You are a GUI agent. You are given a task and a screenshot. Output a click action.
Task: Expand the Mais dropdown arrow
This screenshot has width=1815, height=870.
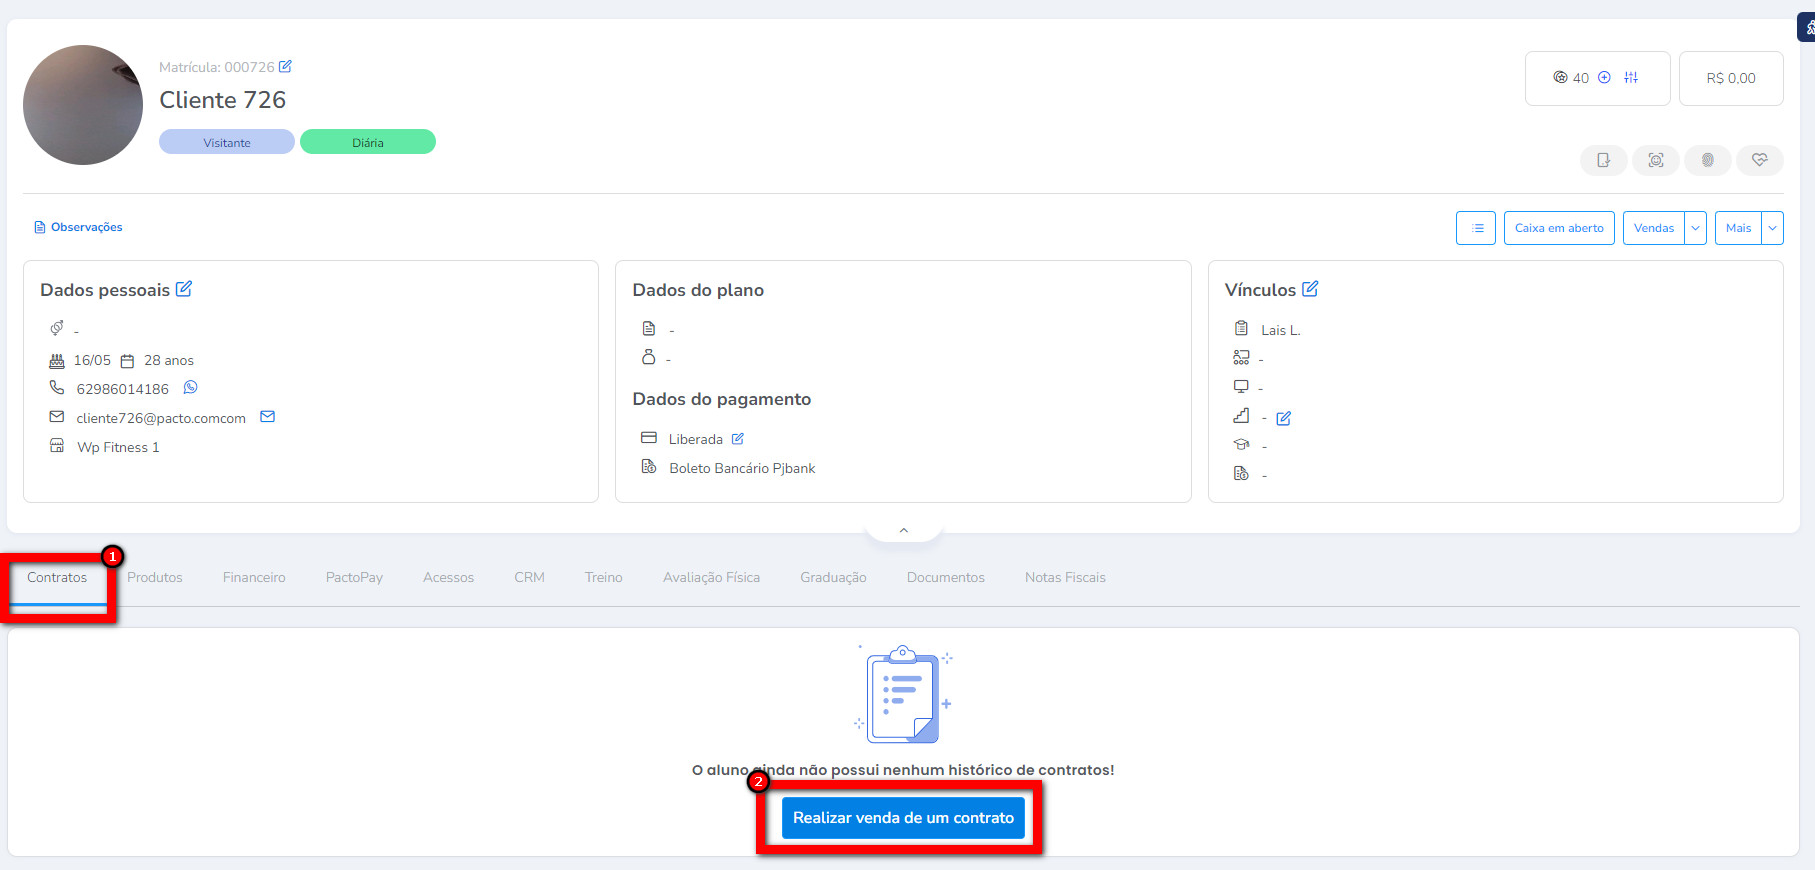[x=1772, y=228]
